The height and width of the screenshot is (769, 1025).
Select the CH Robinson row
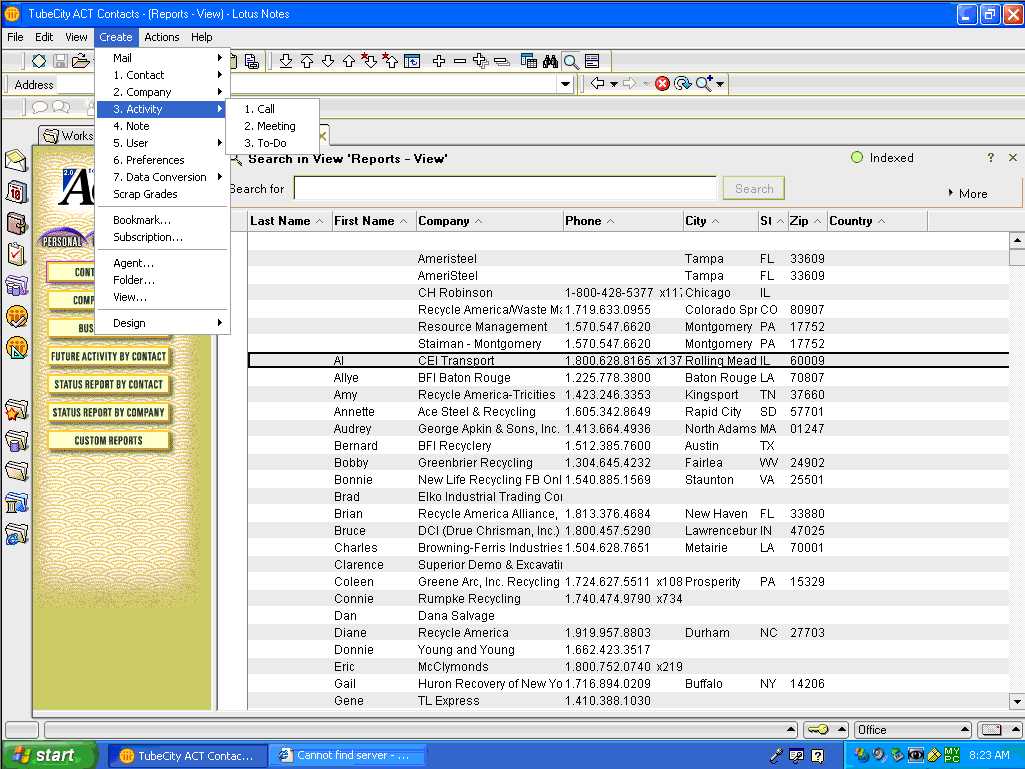628,292
